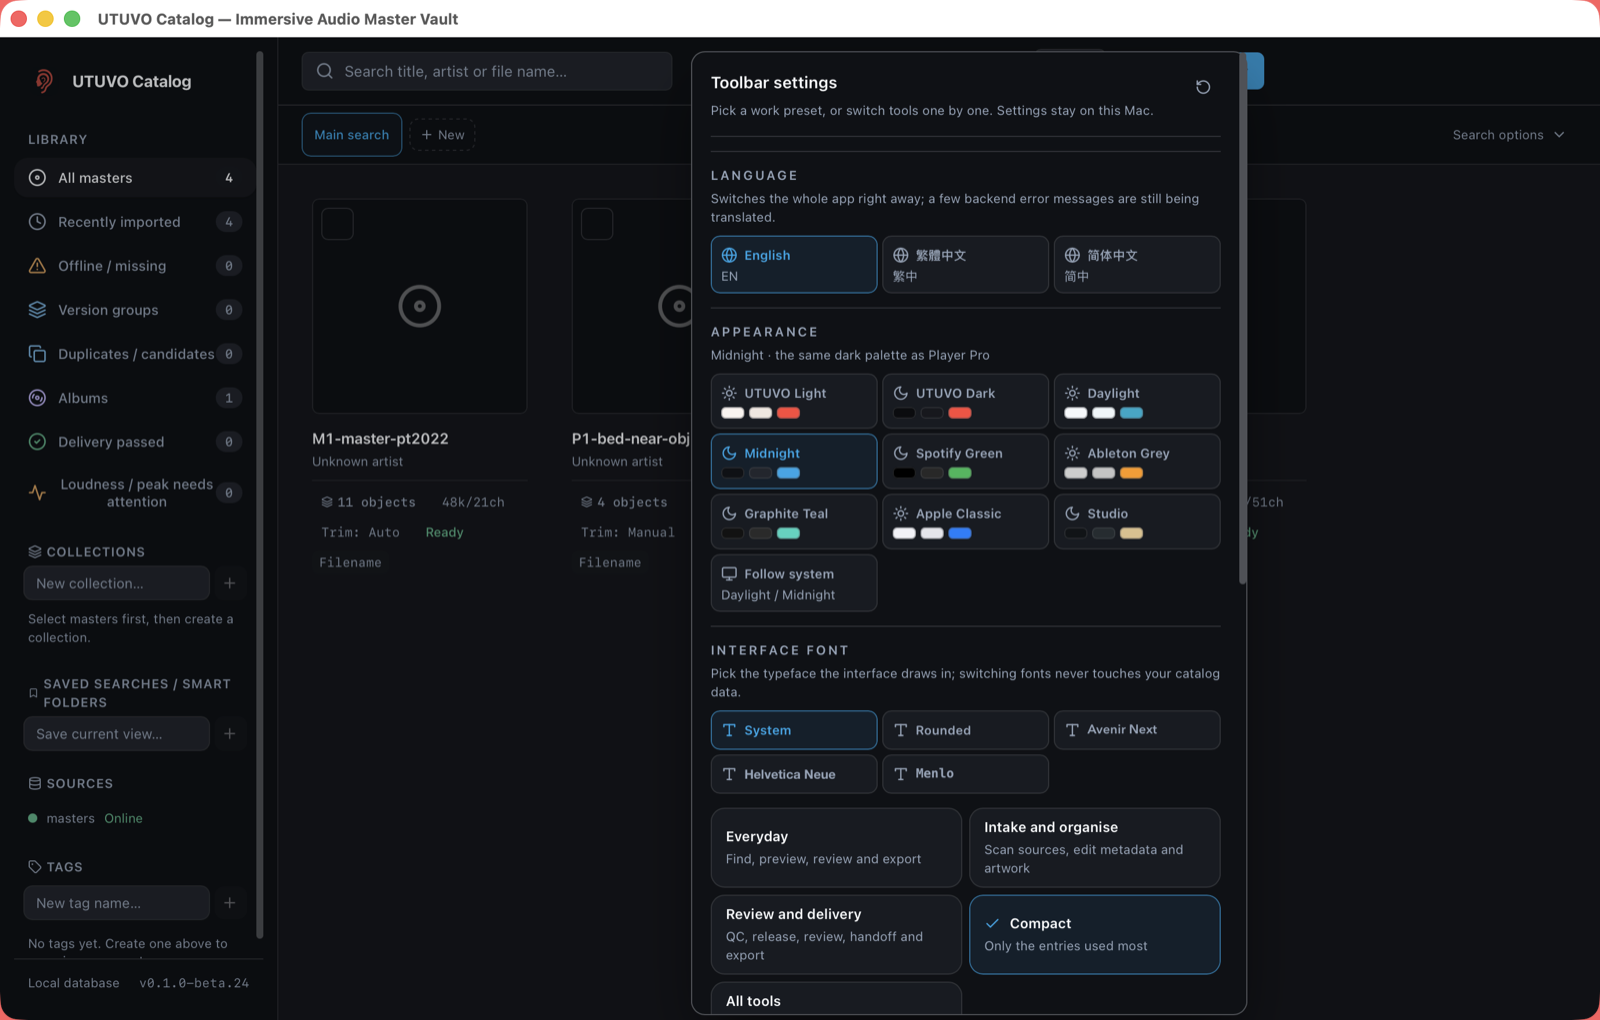
Task: Apply Review and delivery preset
Action: [836, 934]
